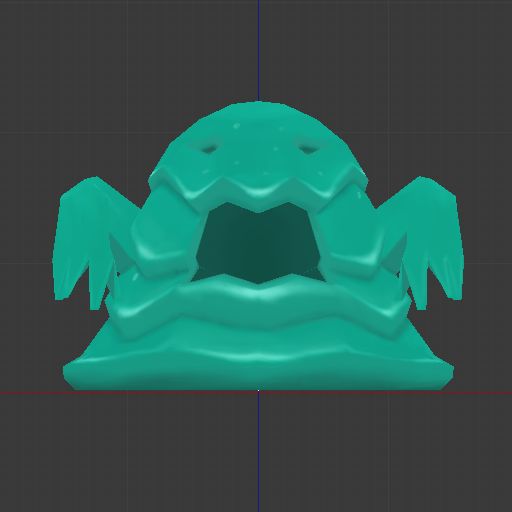Select the left eye hole on model
The width and height of the screenshot is (512, 512).
click(209, 148)
